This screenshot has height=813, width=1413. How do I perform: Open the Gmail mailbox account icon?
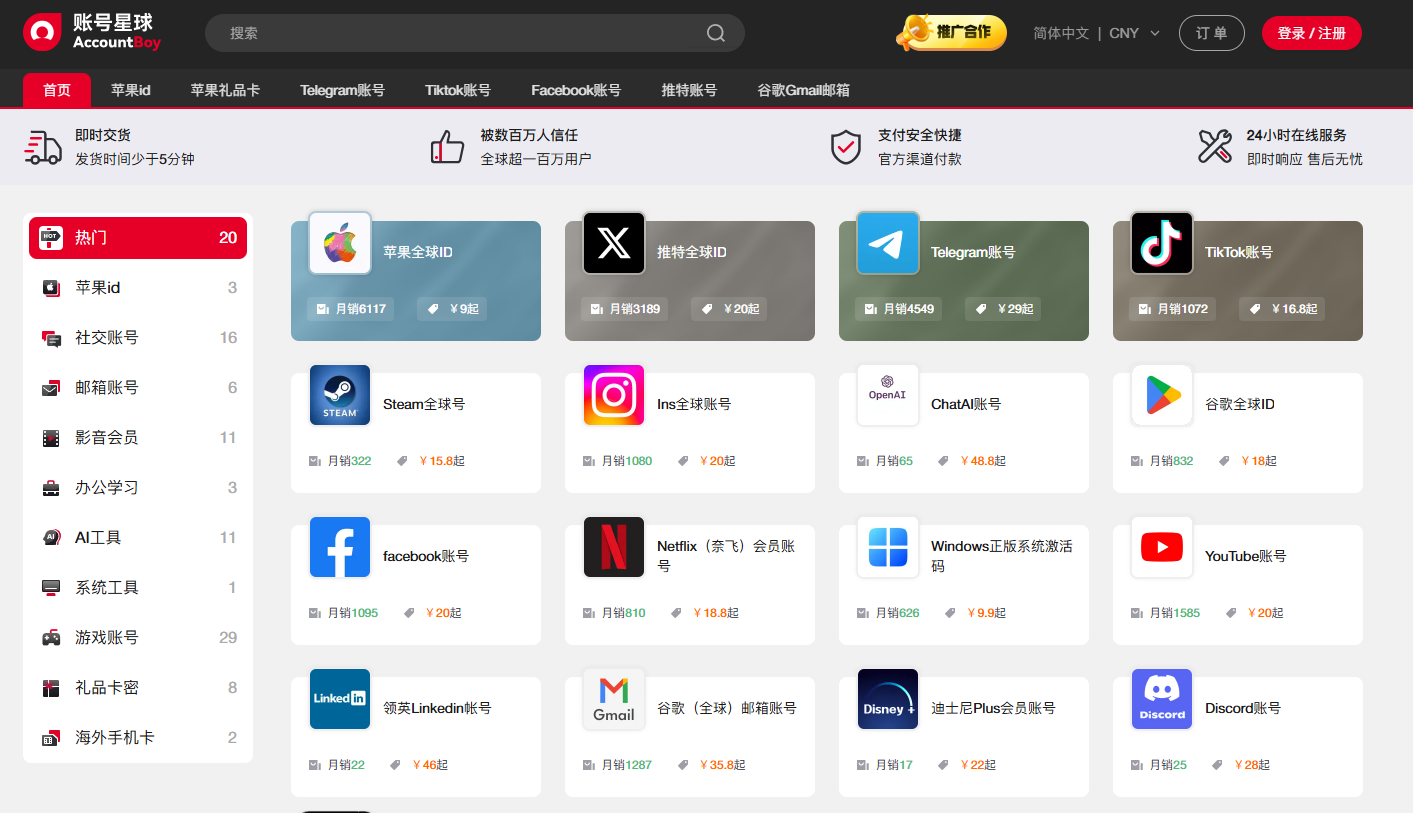click(x=614, y=699)
